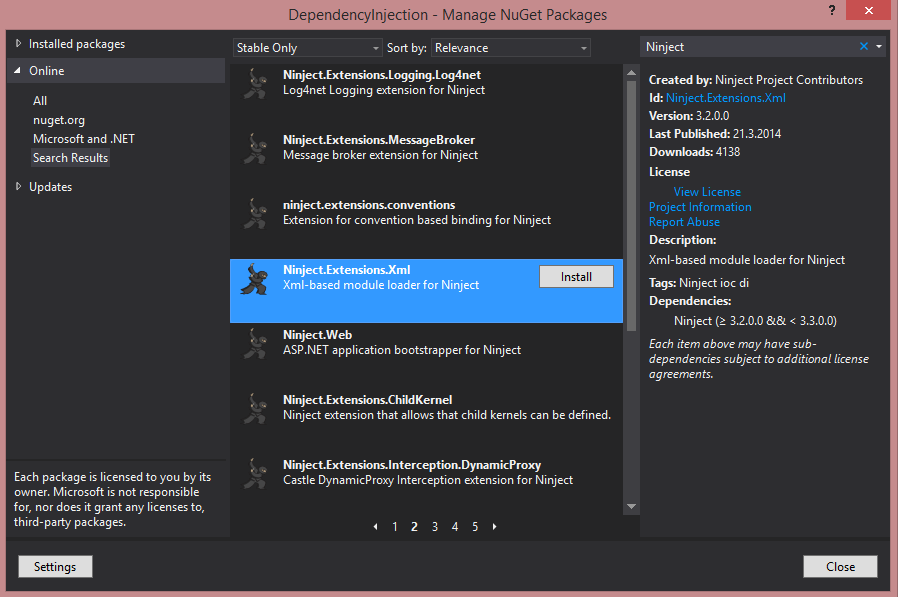
Task: Select the ninject.extensions.conventions package
Action: point(426,226)
